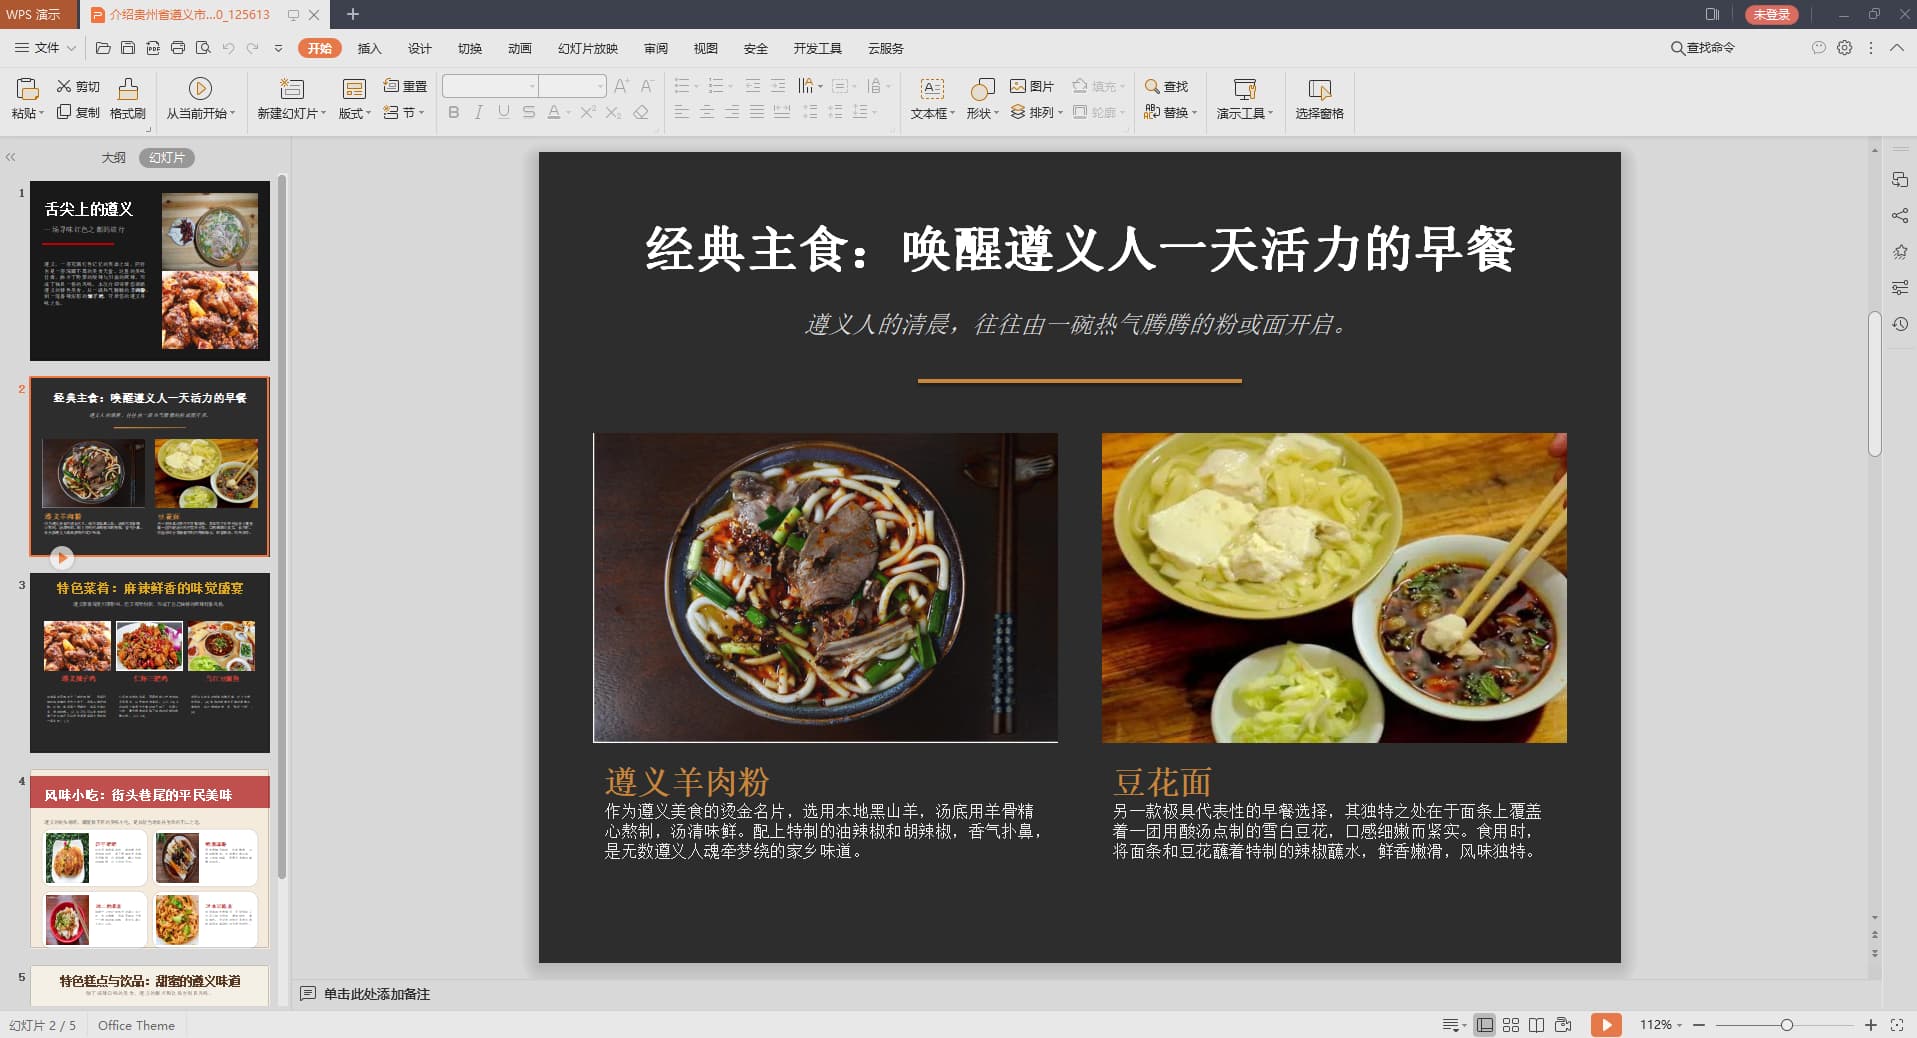Switch to reading view icon
Image resolution: width=1917 pixels, height=1038 pixels.
click(1537, 1025)
